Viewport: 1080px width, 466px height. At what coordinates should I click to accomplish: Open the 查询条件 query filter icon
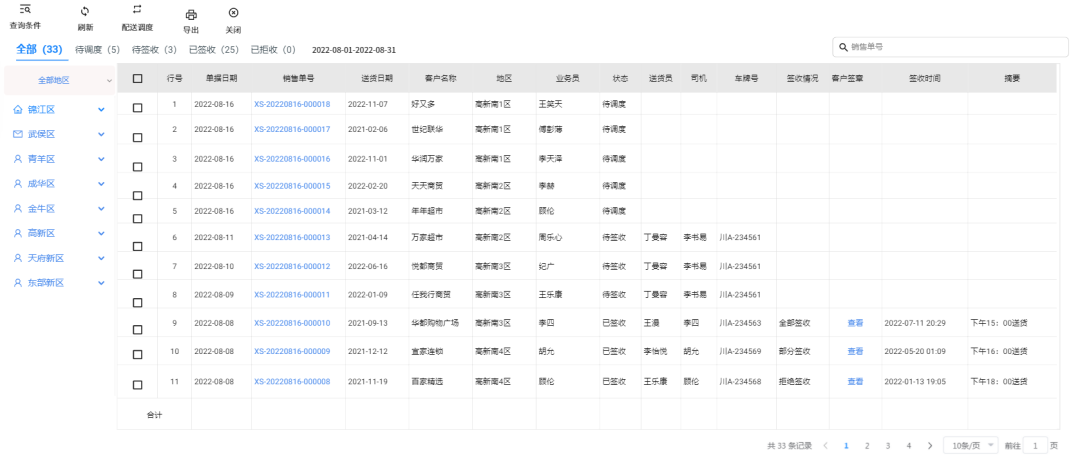click(x=25, y=10)
